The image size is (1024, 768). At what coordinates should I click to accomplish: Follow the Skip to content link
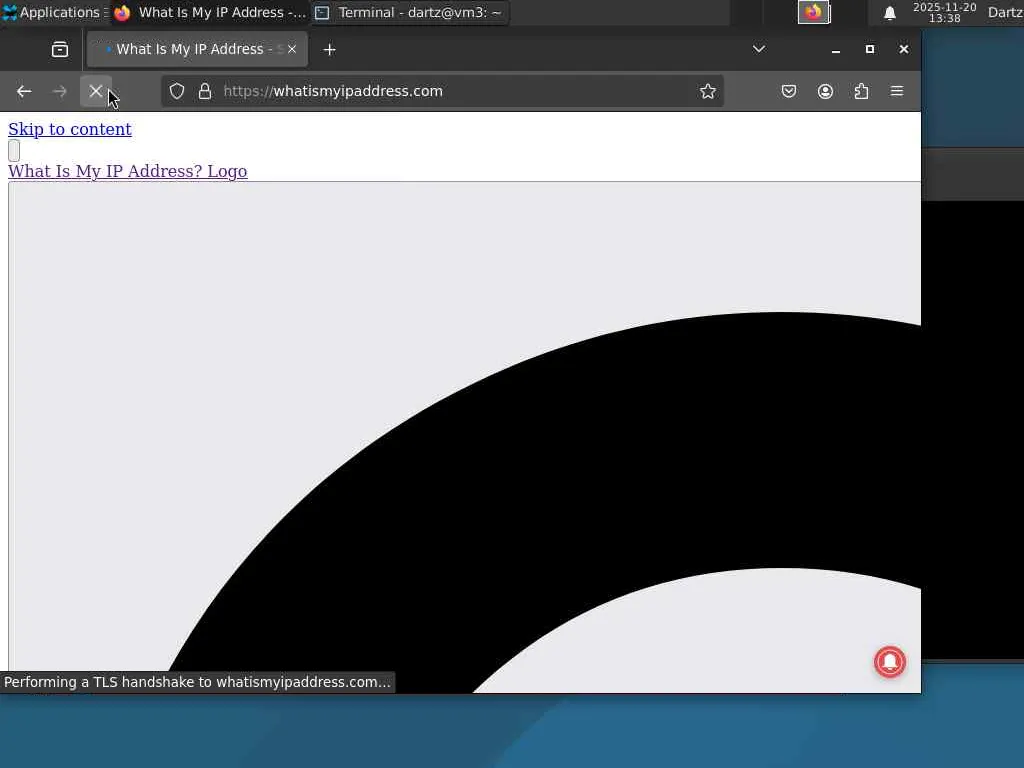(70, 129)
